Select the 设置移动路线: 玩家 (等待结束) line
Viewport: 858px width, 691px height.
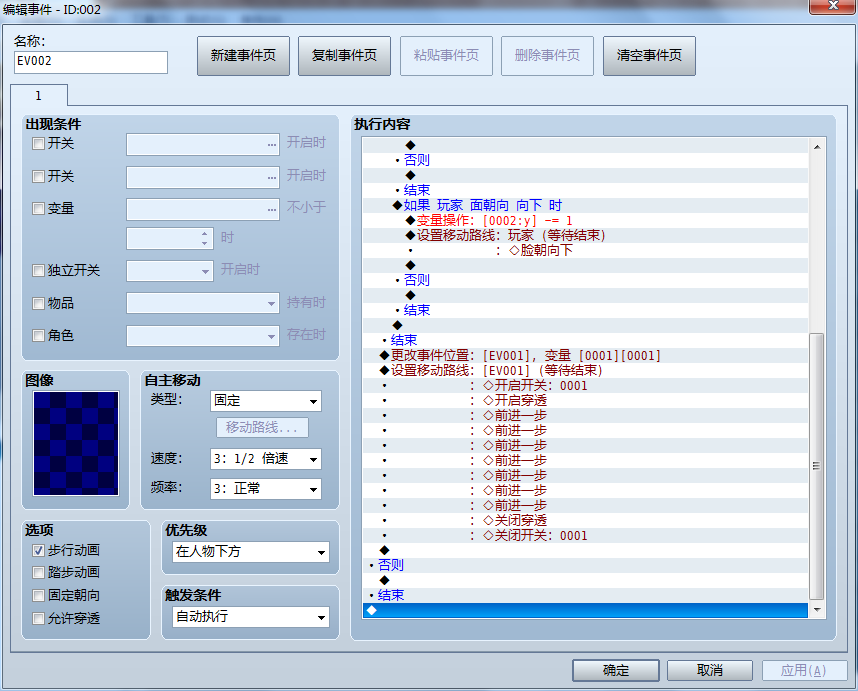click(585, 235)
